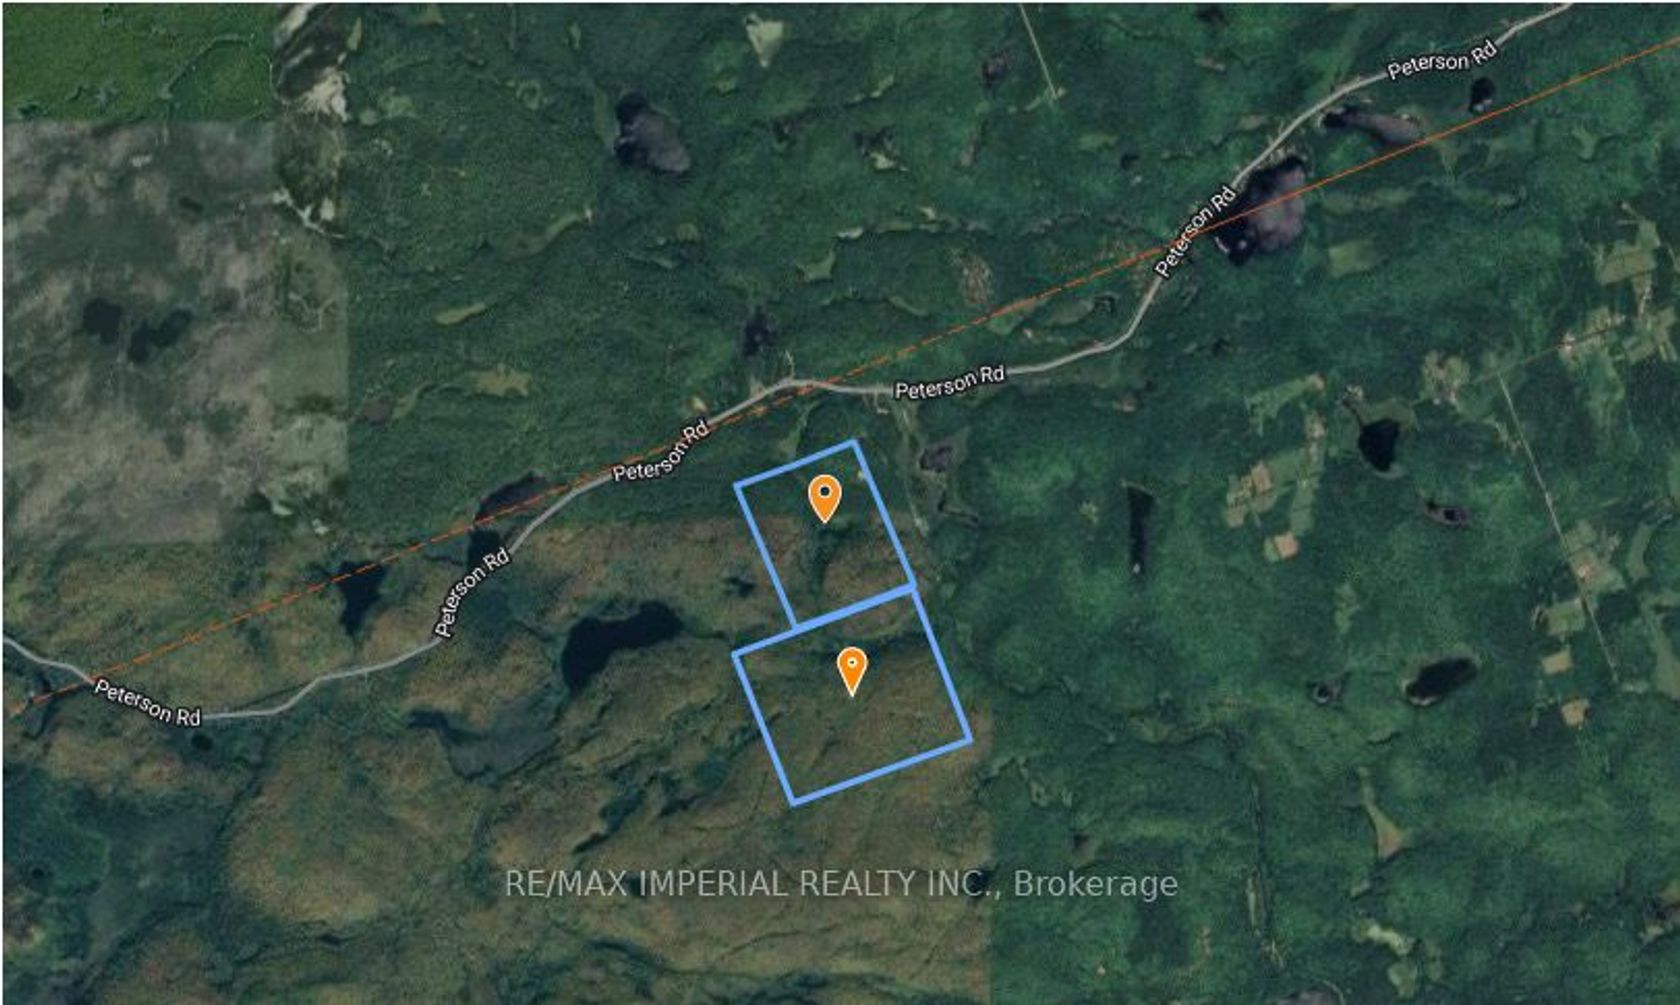Click the Peterson Rd label in the upper-right corner
1680x1005 pixels.
pyautogui.click(x=1441, y=59)
